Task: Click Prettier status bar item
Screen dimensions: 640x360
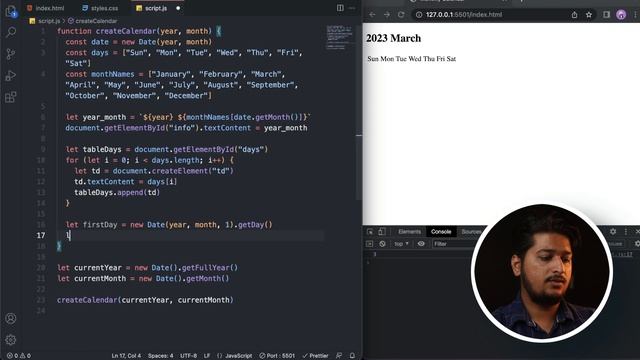Action: pyautogui.click(x=316, y=356)
